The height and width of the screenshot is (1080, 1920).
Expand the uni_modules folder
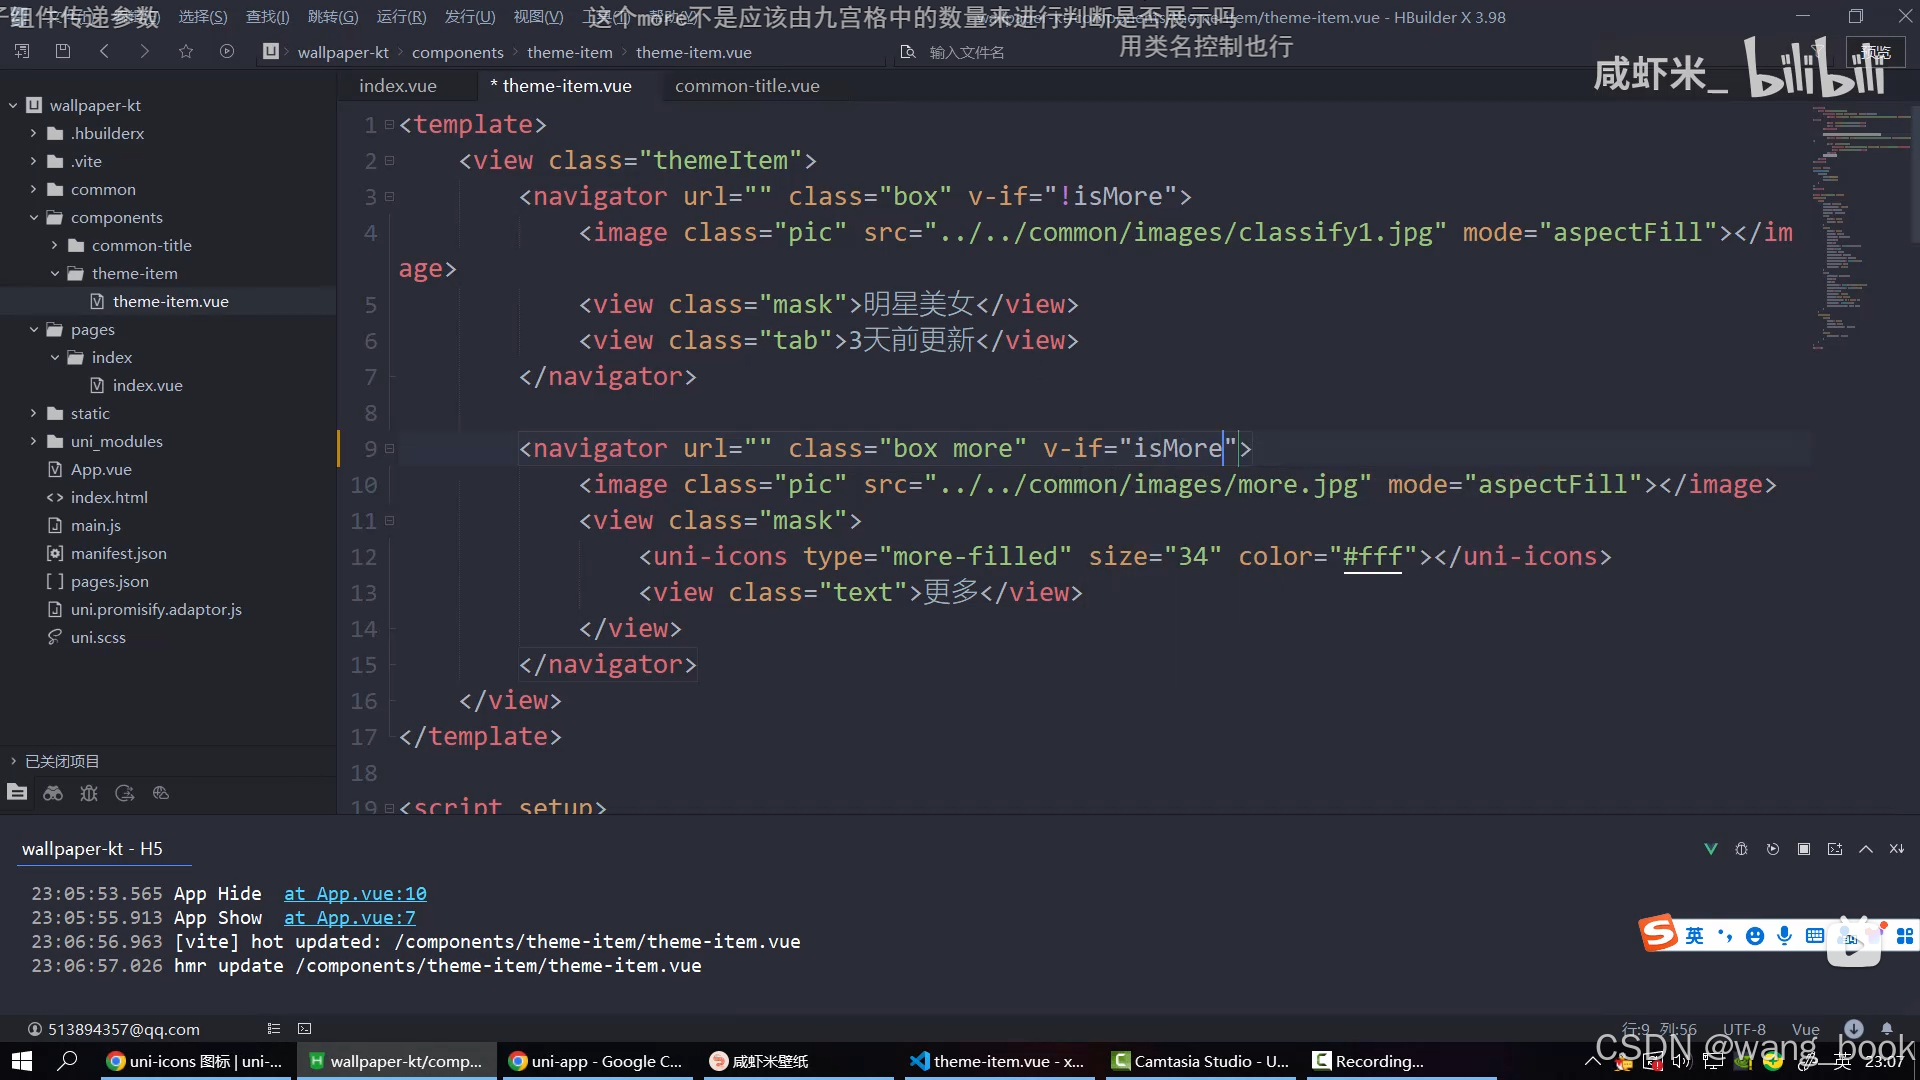point(33,441)
